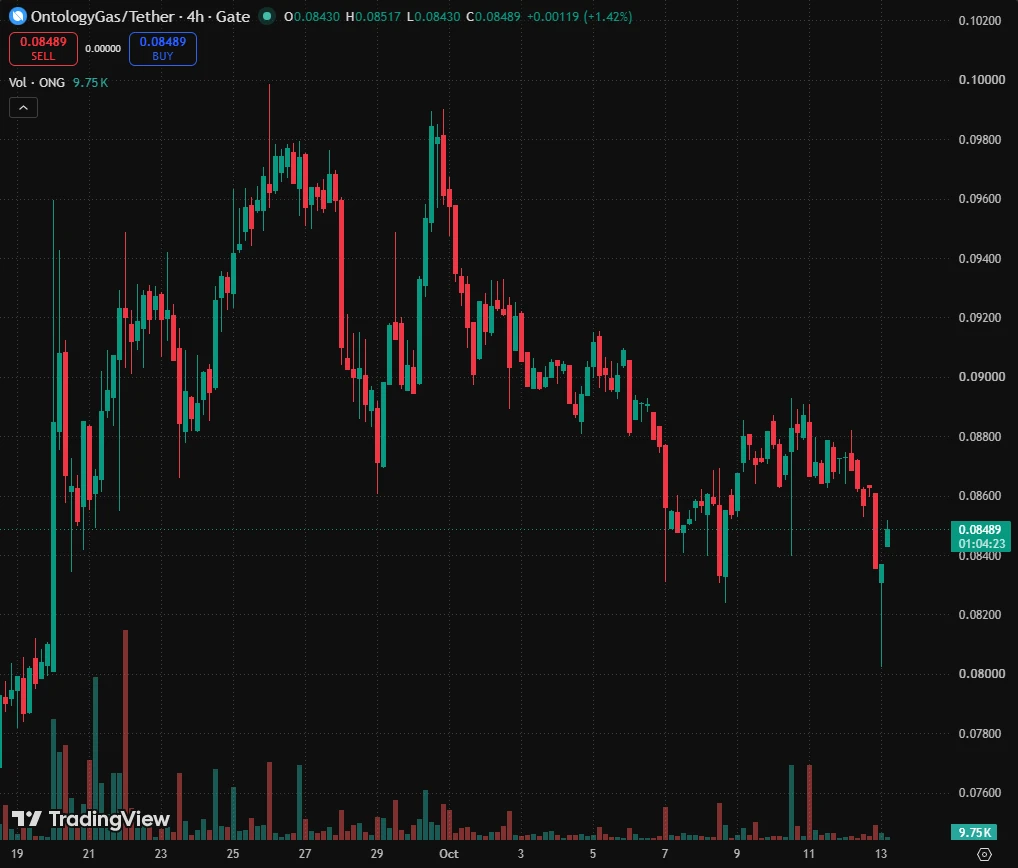Select the 27 date label on the time axis

pos(304,854)
